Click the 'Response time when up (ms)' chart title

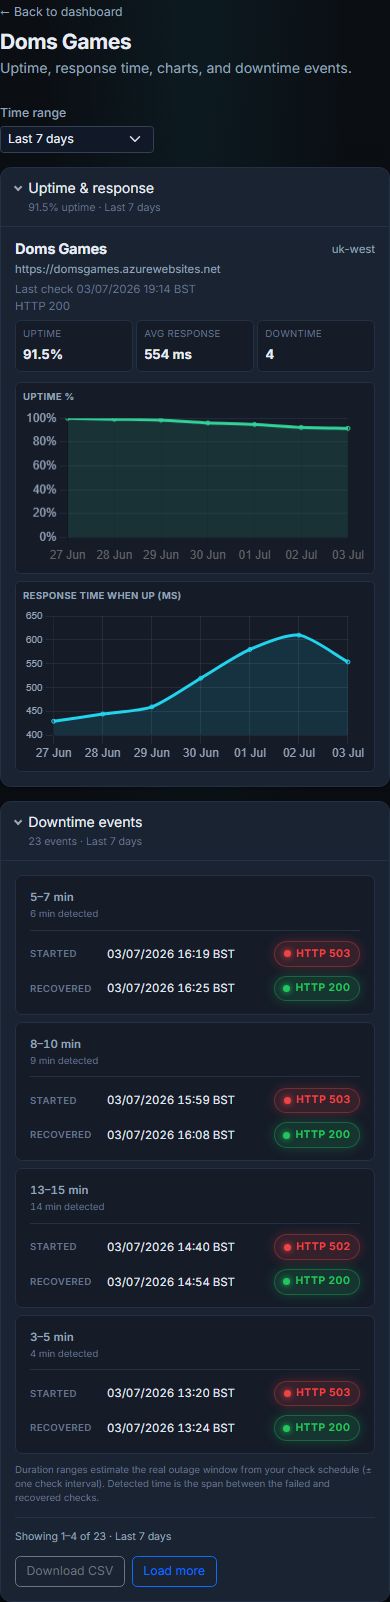(x=102, y=596)
